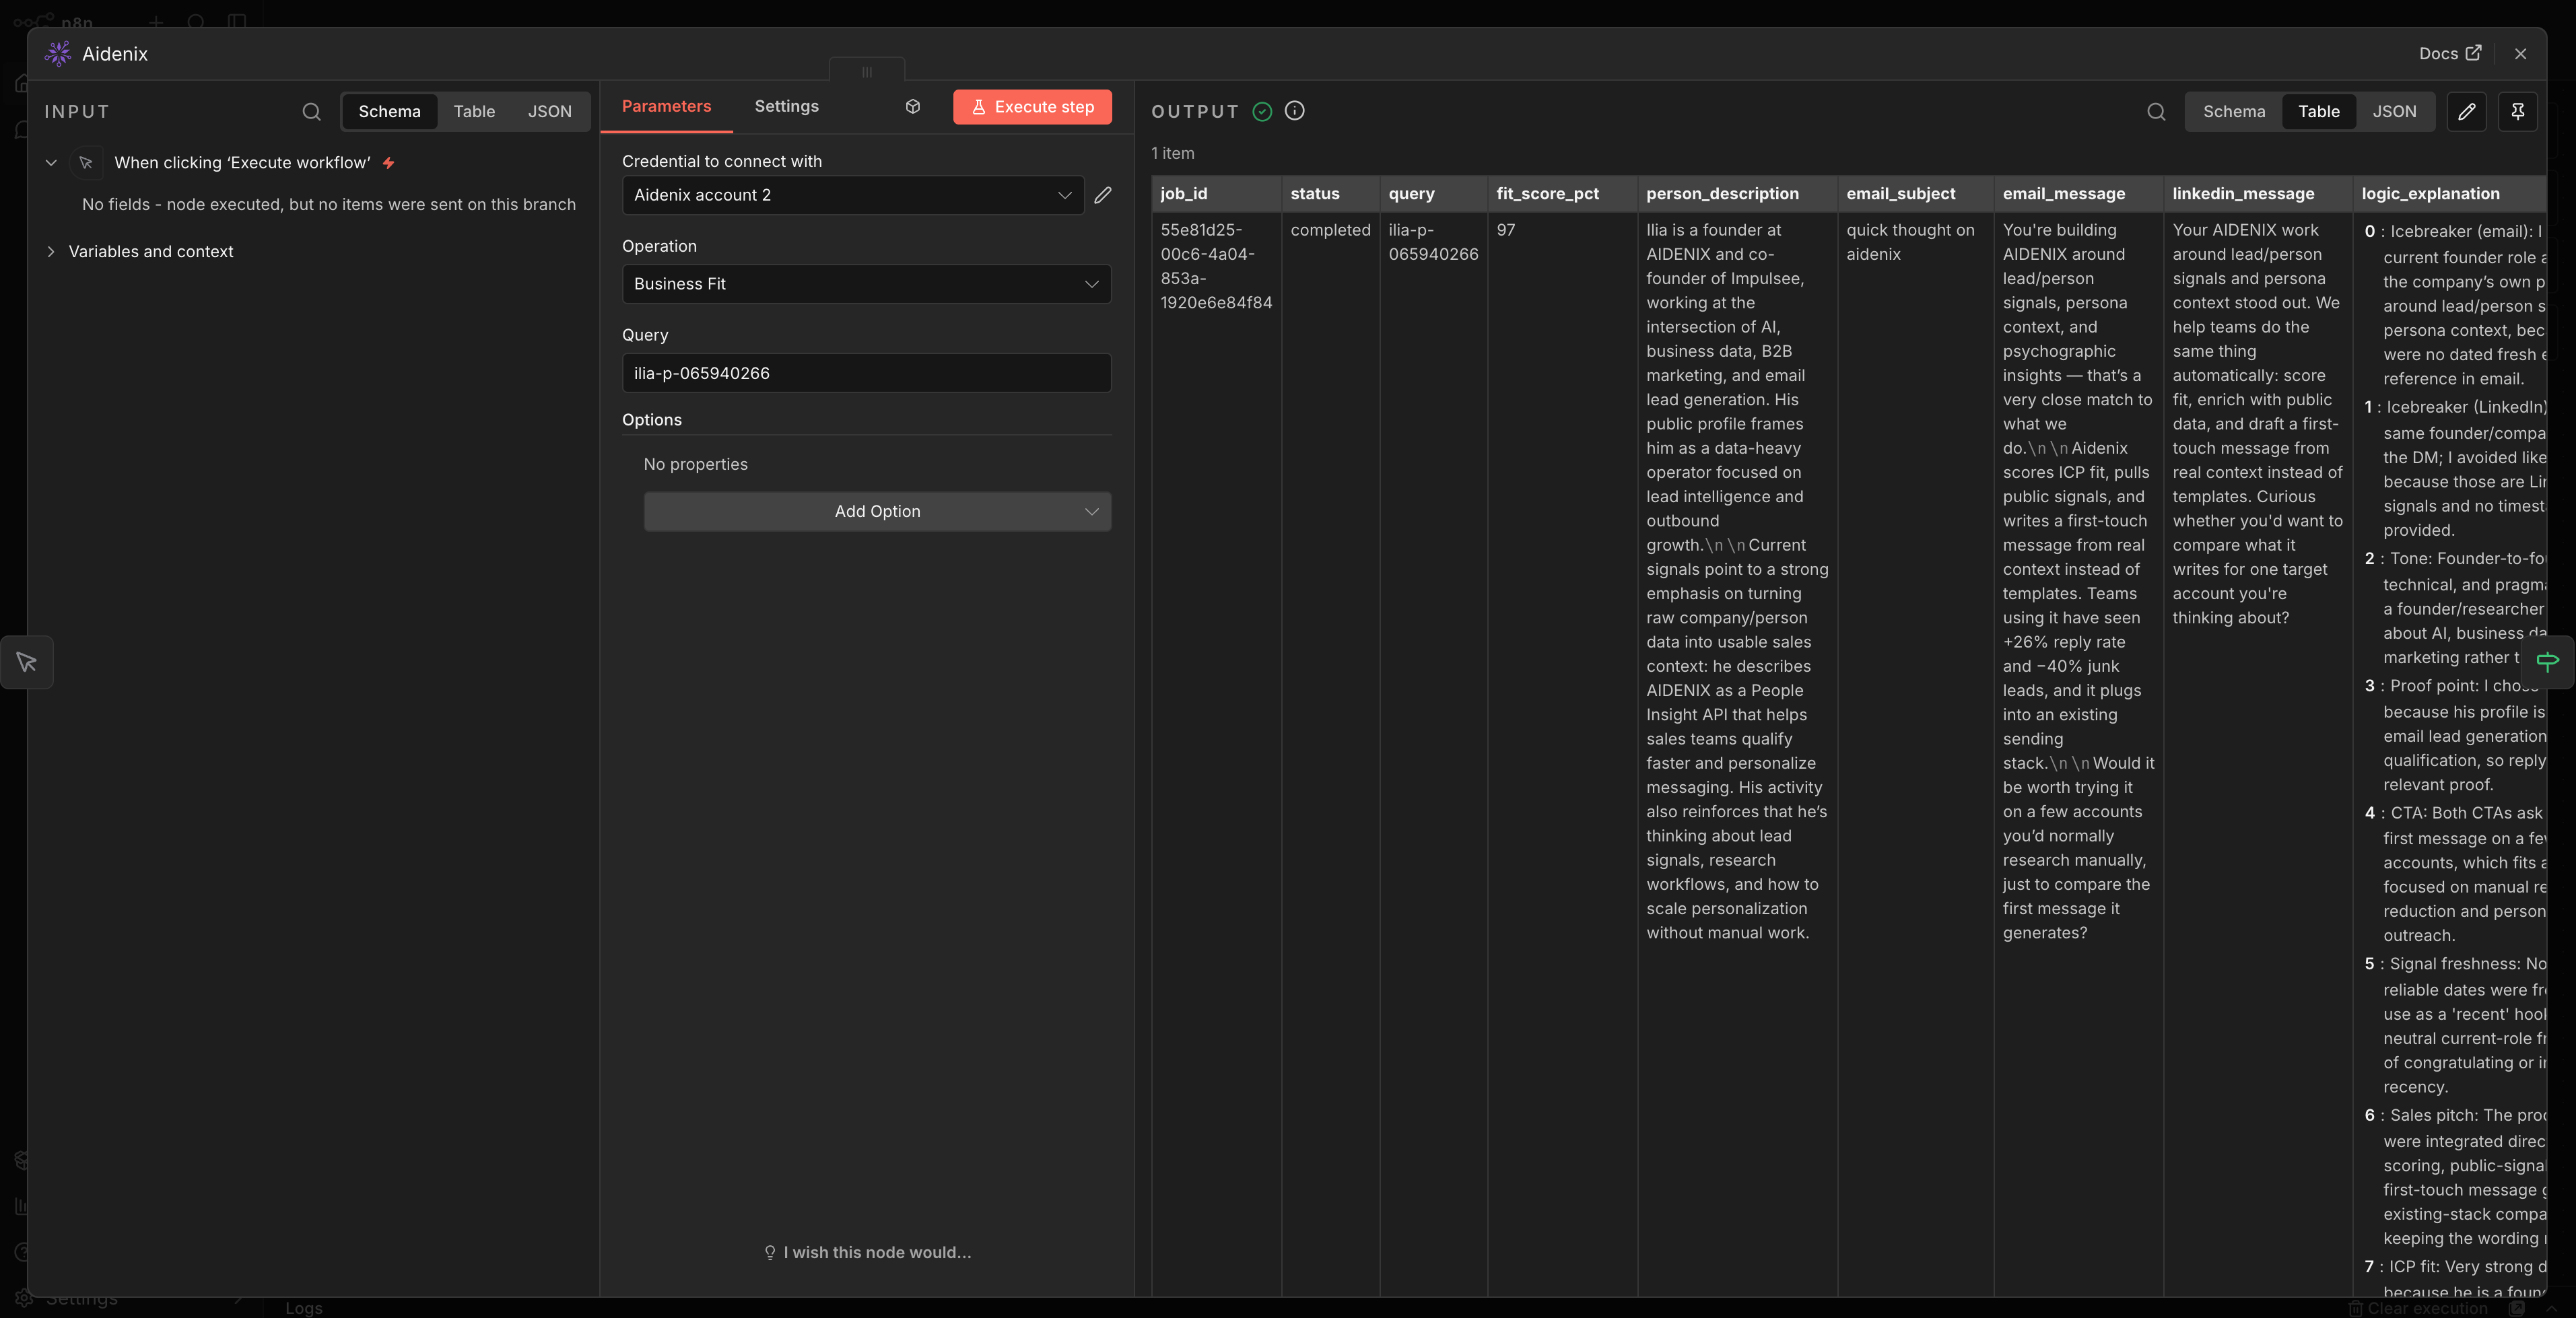The image size is (2576, 1318).
Task: Click the output success checkmark icon
Action: [1262, 111]
